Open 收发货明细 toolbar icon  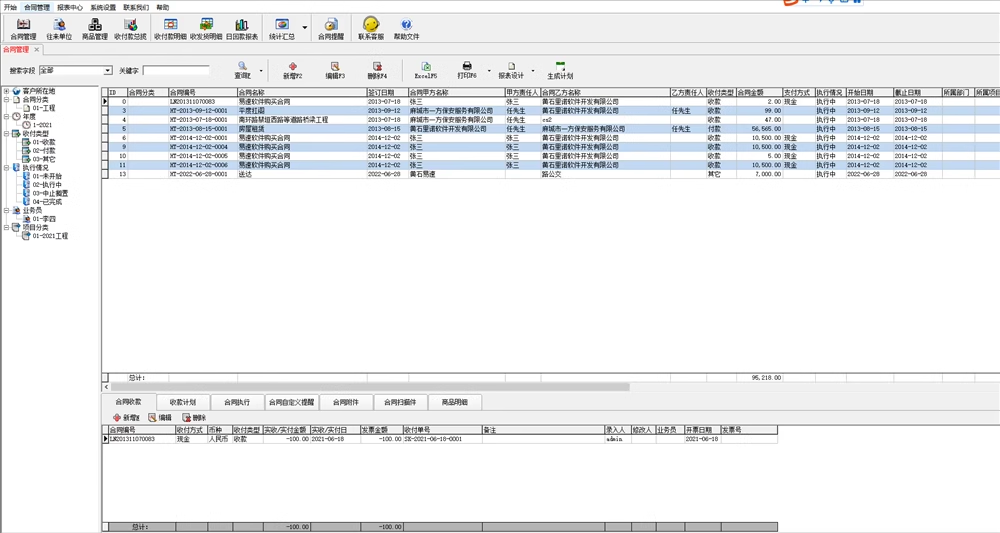point(206,29)
